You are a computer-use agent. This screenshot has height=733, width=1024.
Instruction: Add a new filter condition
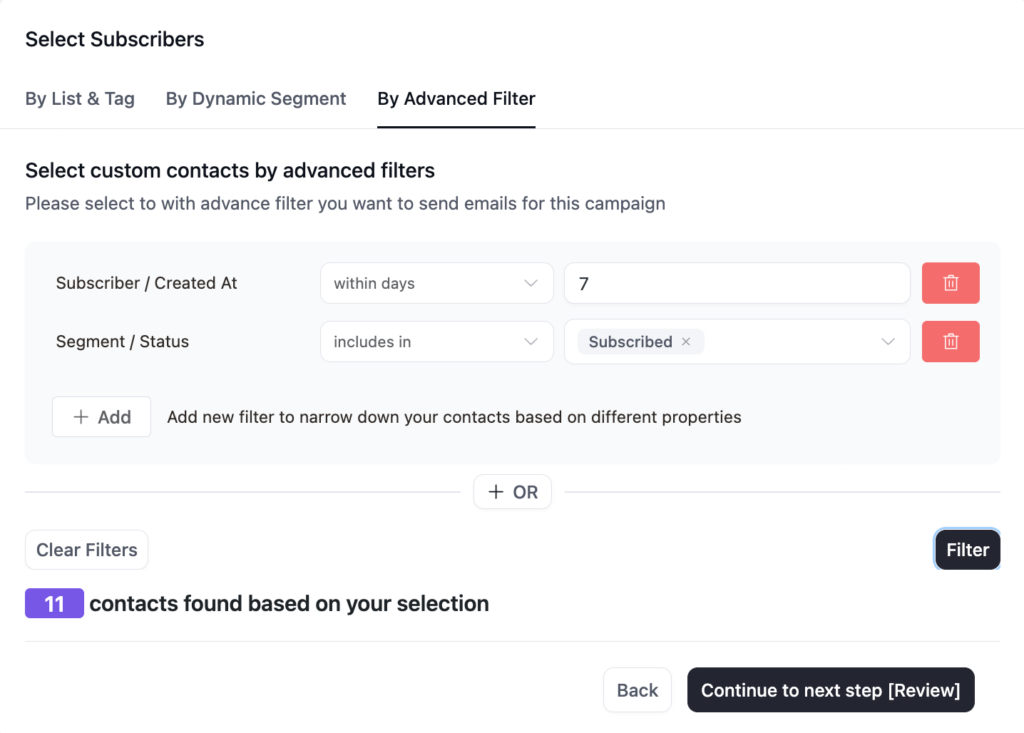[x=102, y=417]
